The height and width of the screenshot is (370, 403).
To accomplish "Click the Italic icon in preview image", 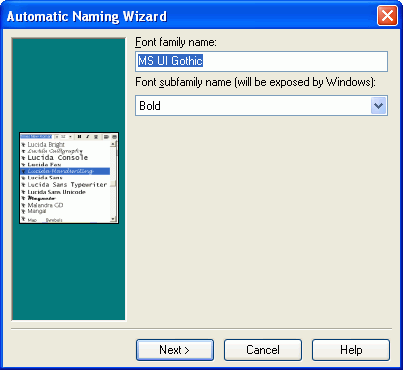I will pyautogui.click(x=88, y=137).
